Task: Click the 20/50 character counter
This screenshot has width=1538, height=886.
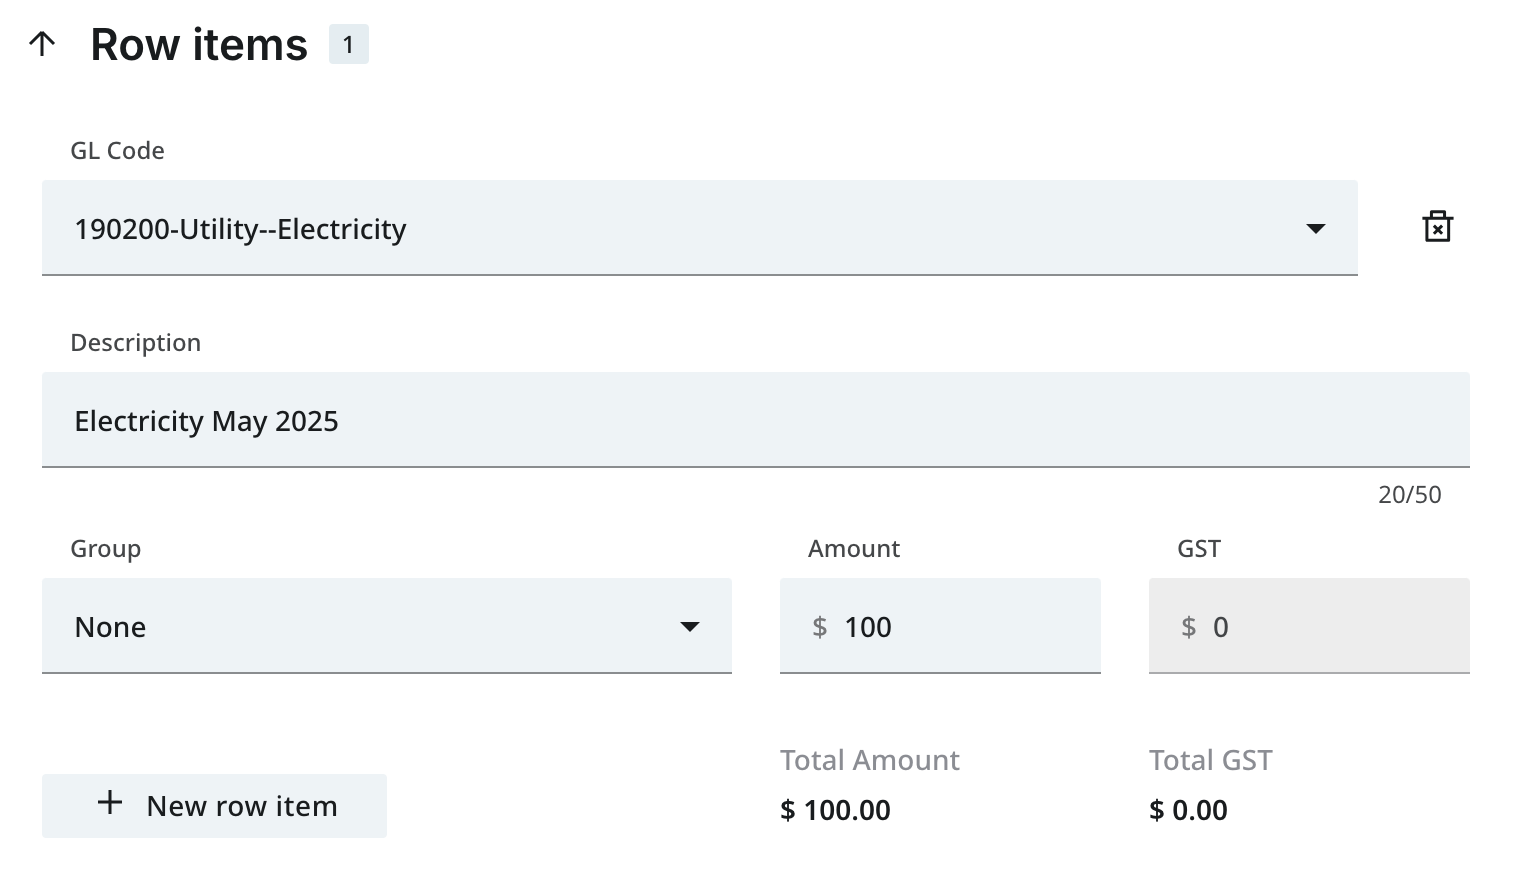Action: click(1409, 495)
